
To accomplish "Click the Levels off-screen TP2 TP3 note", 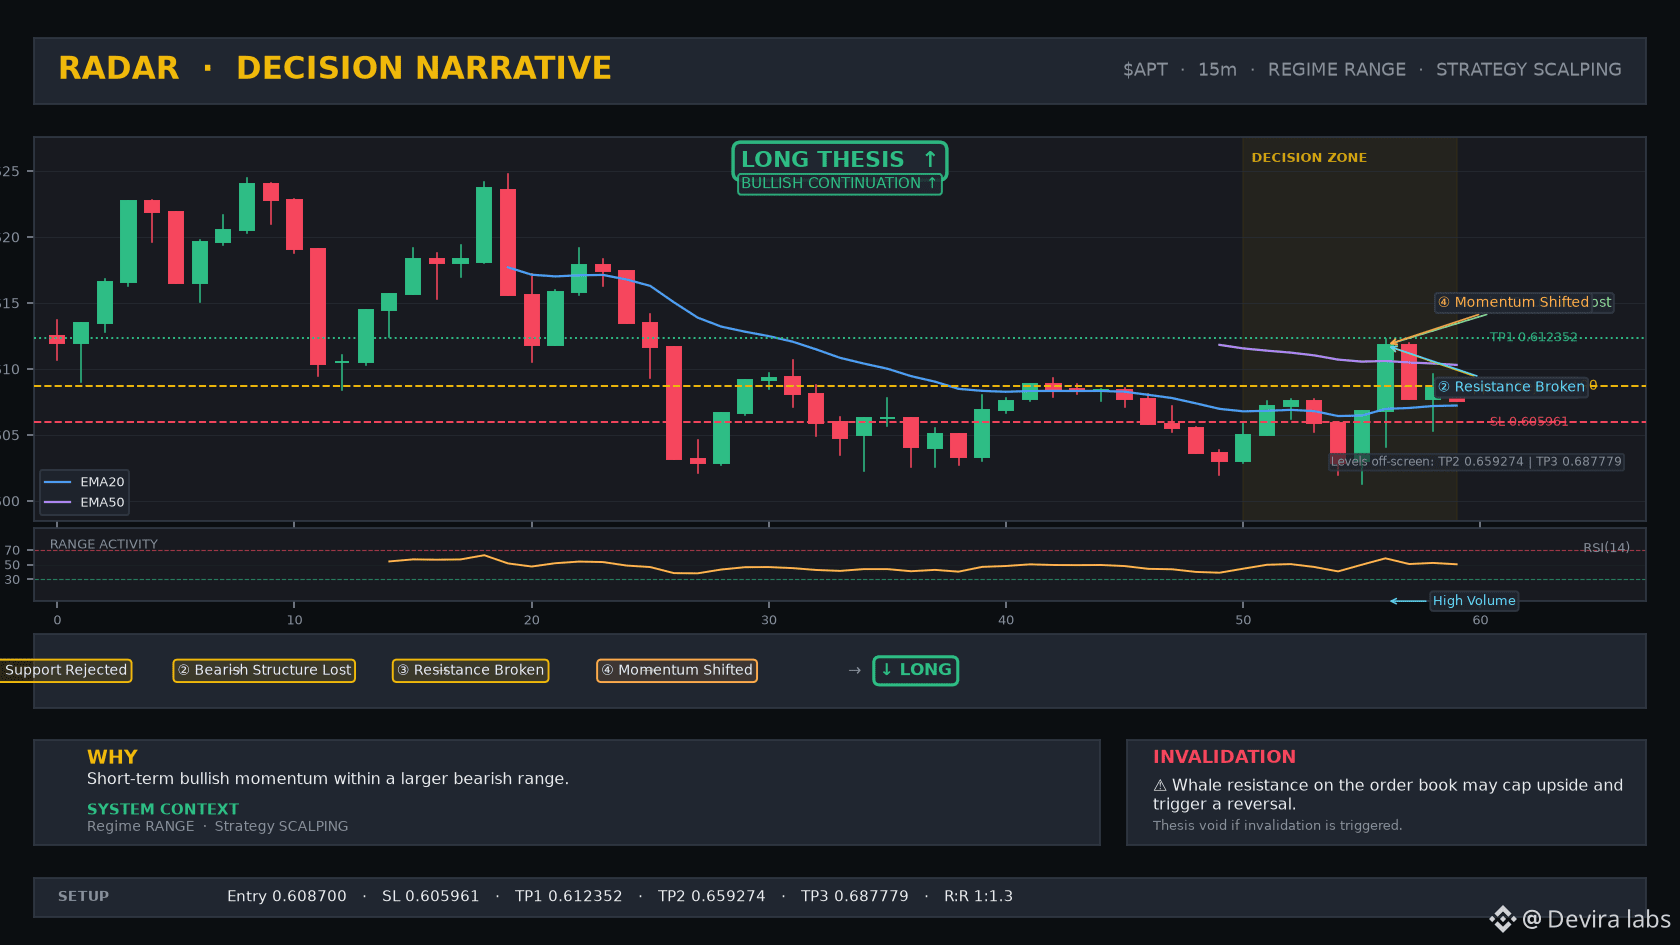I will 1476,462.
